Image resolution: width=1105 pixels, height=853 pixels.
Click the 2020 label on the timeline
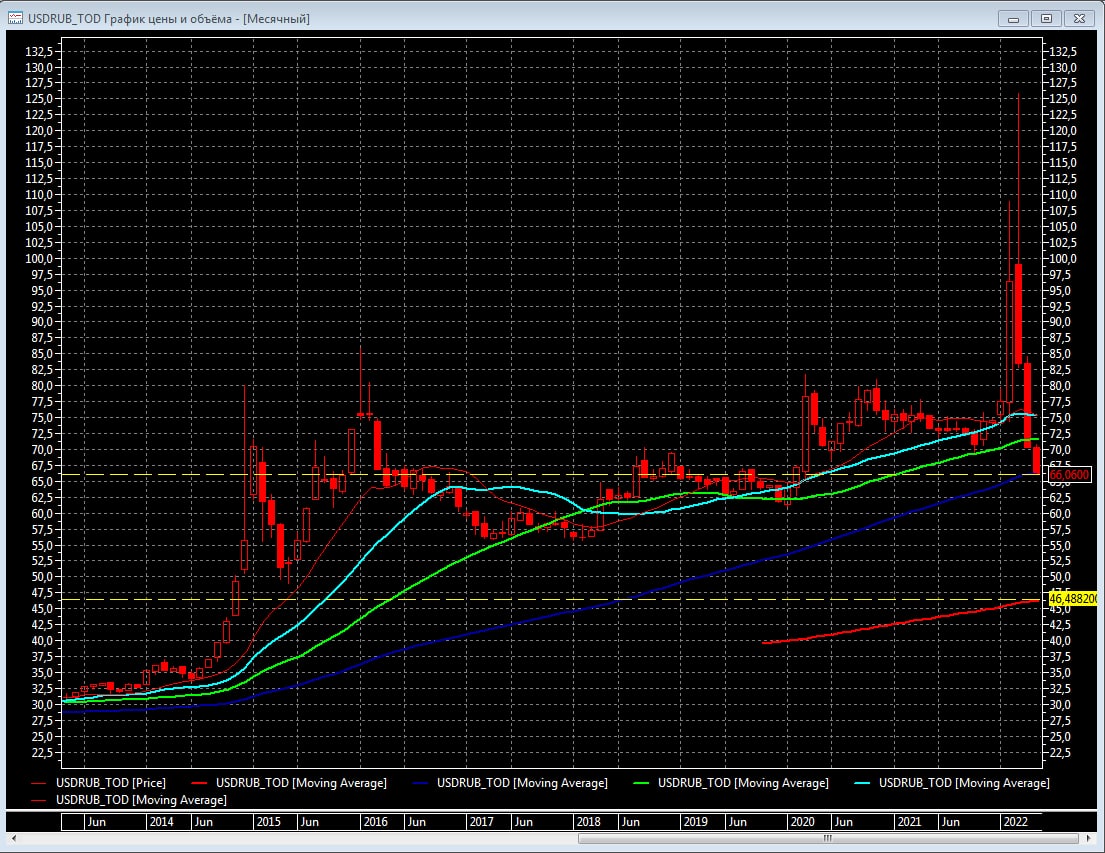click(802, 822)
